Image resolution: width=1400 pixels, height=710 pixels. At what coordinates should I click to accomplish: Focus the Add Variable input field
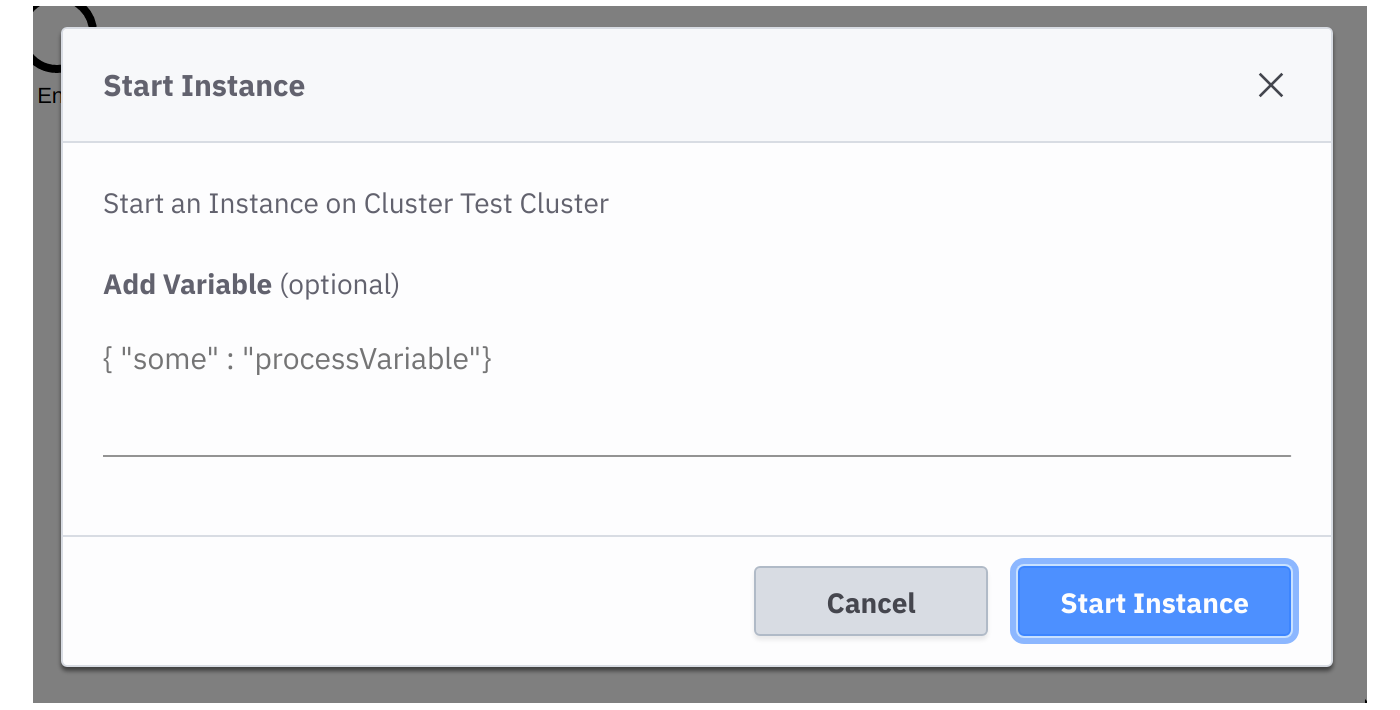[x=697, y=394]
